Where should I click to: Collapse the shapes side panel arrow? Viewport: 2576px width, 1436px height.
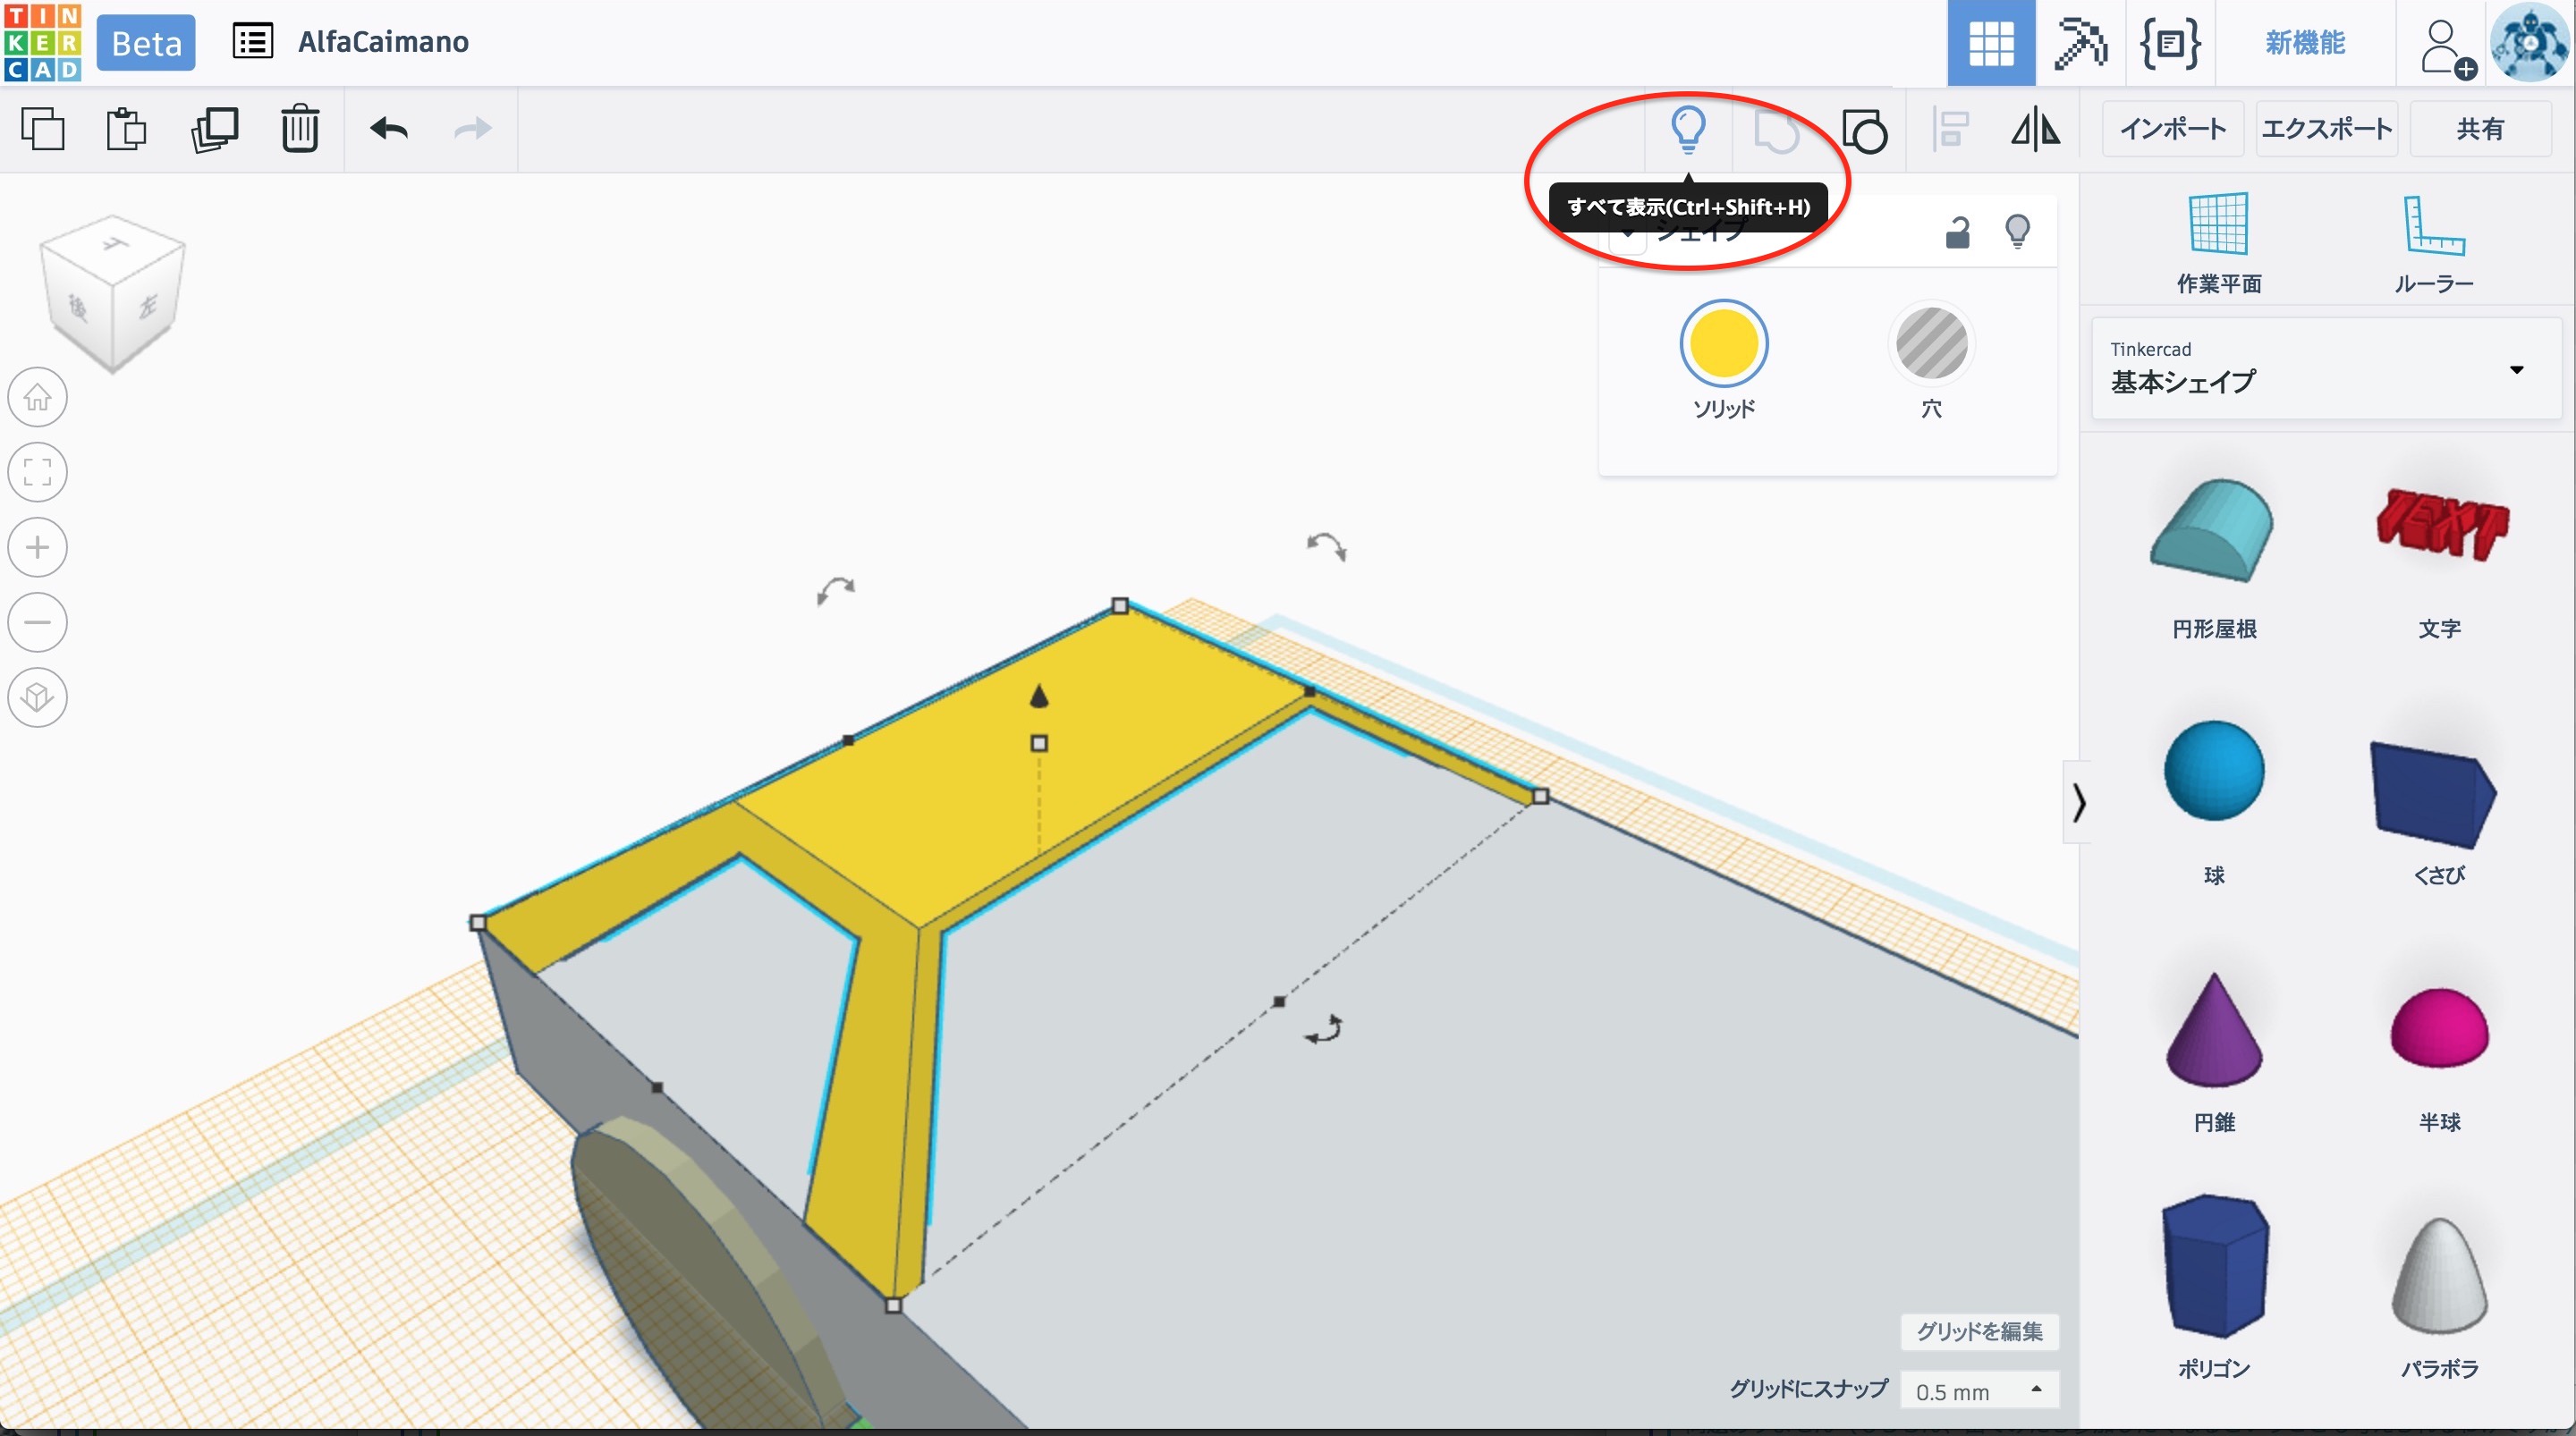tap(2078, 802)
